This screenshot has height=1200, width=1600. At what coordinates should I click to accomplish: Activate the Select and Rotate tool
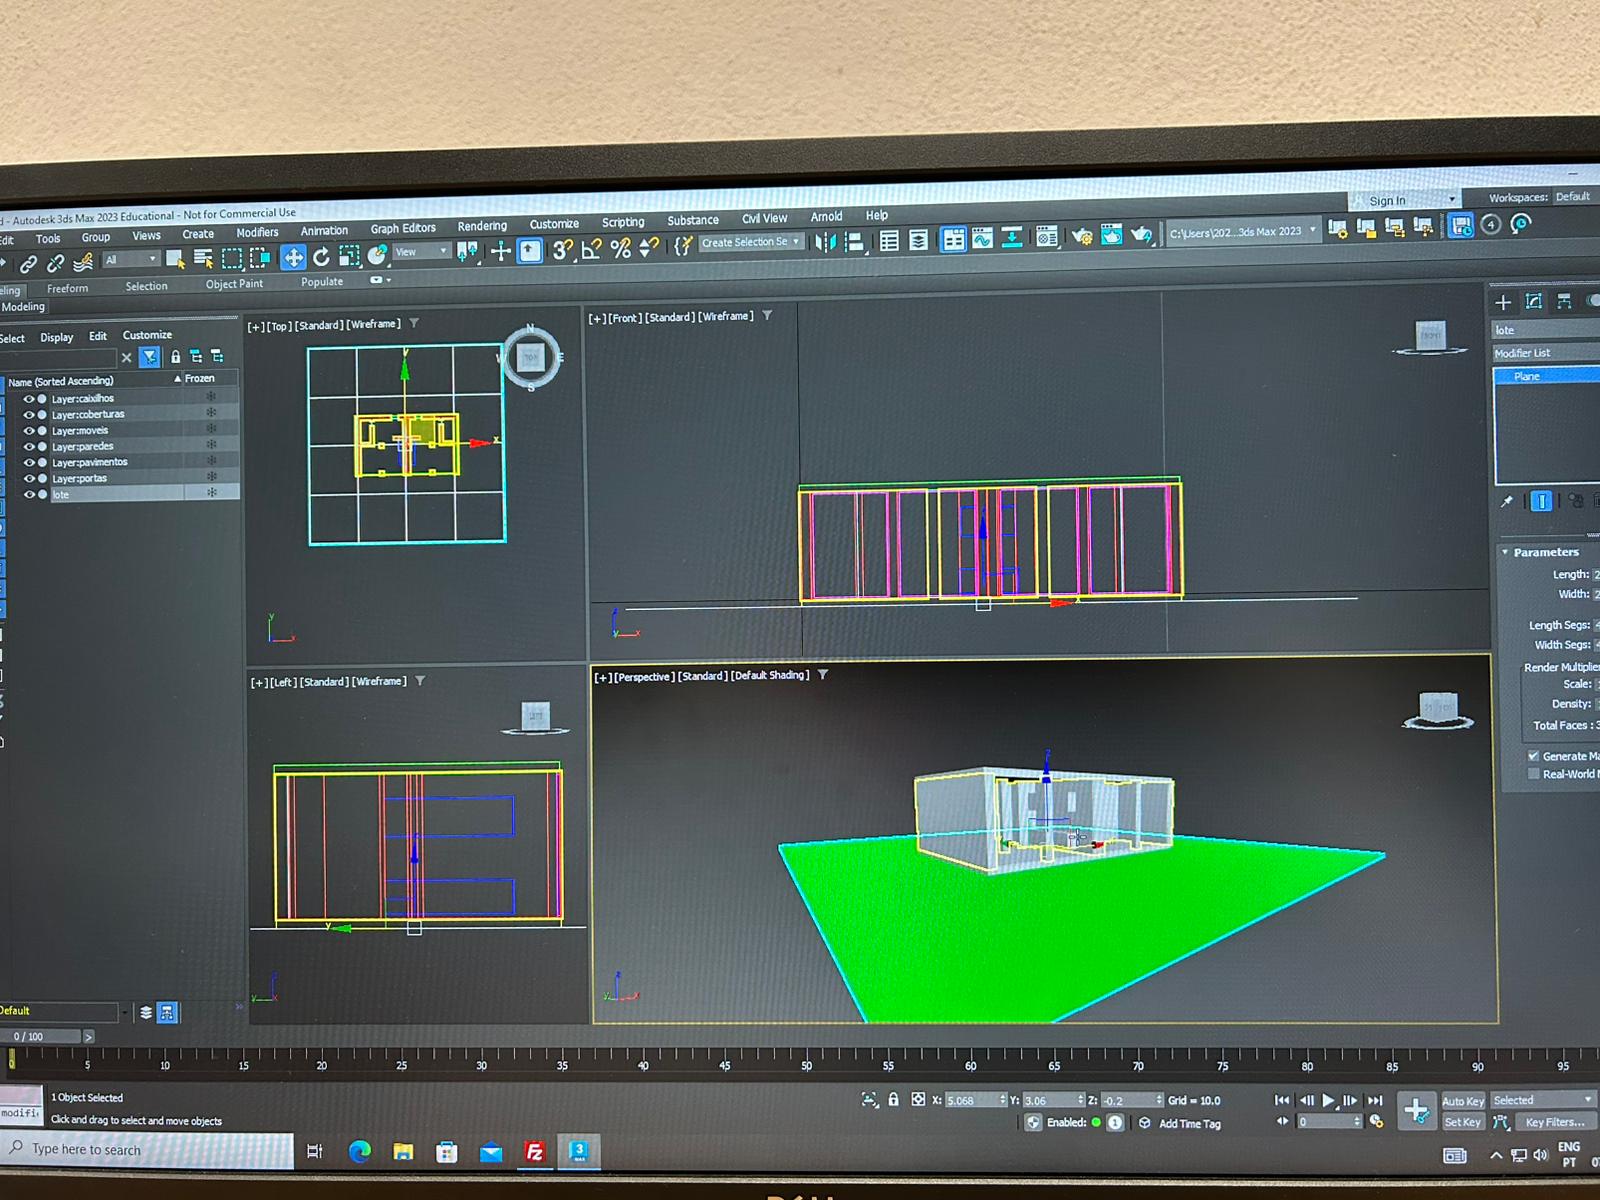click(321, 258)
